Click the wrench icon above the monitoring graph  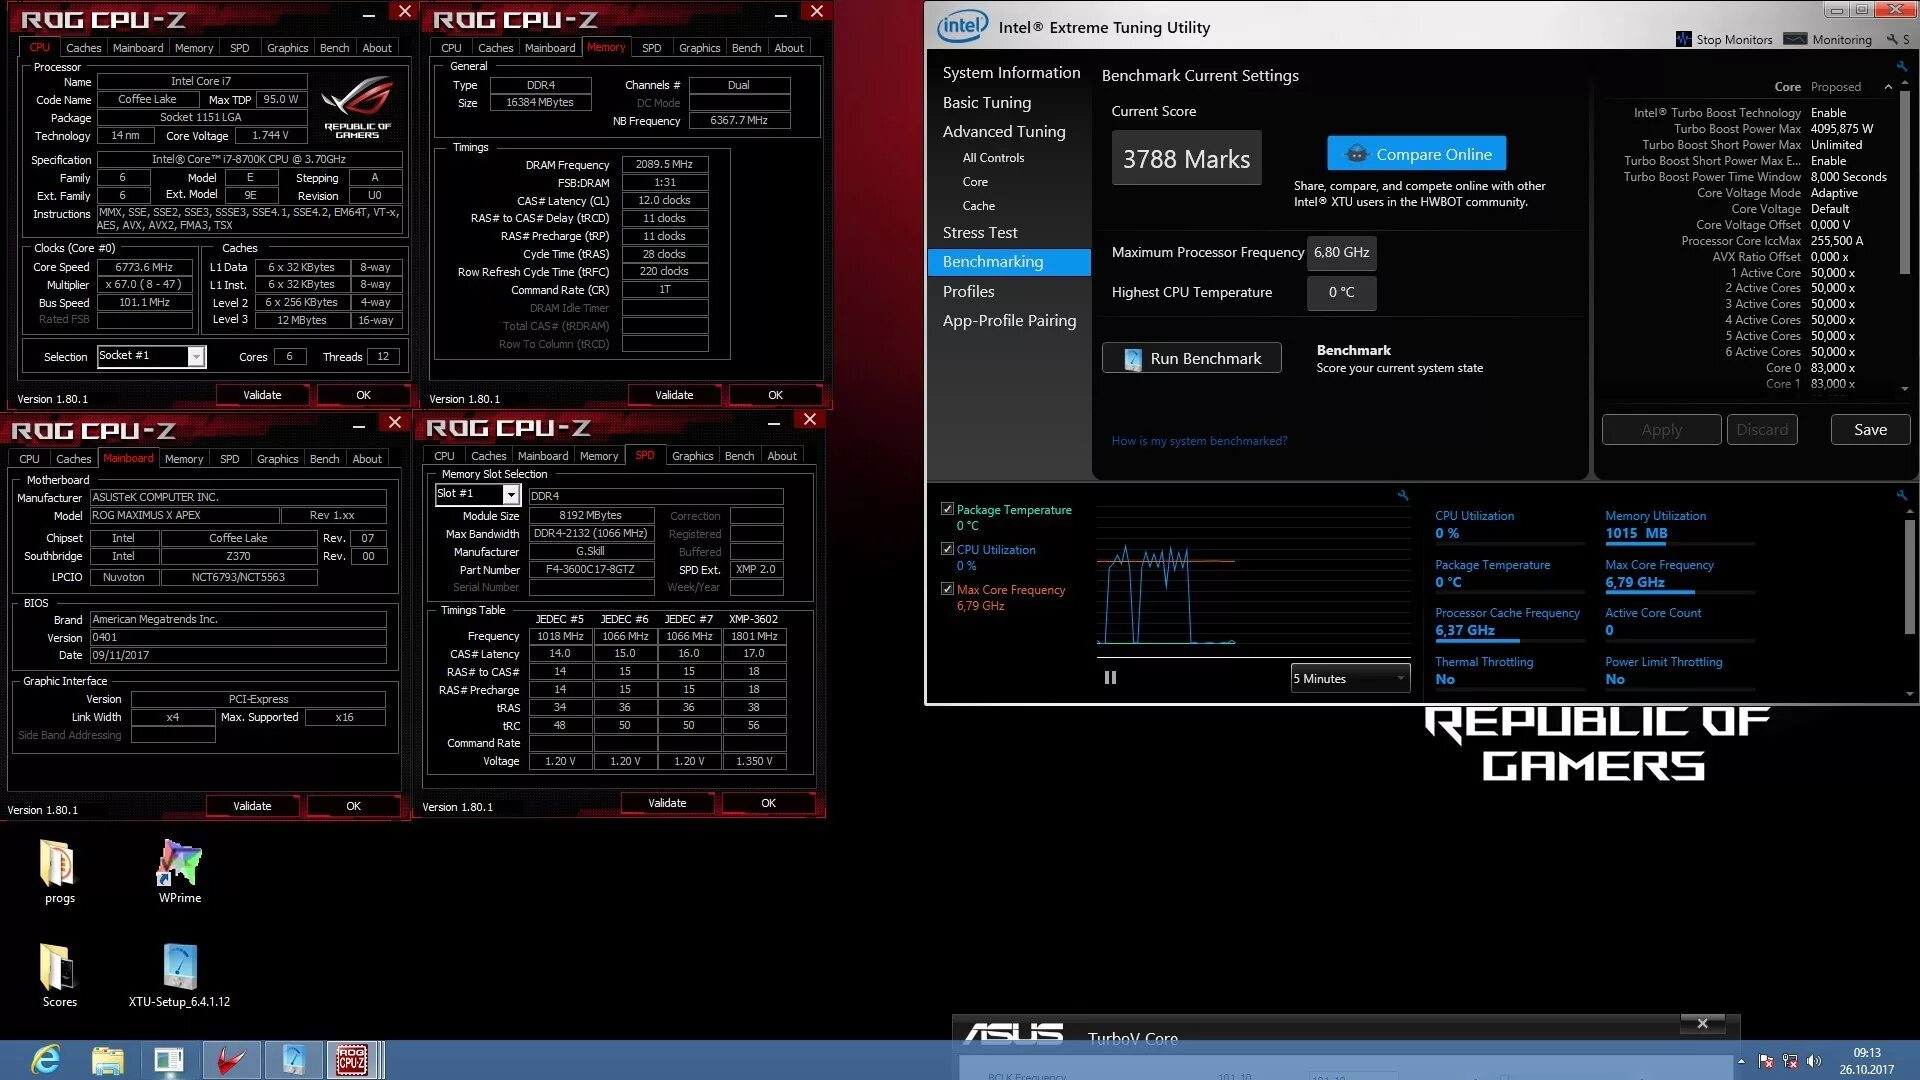tap(1403, 495)
